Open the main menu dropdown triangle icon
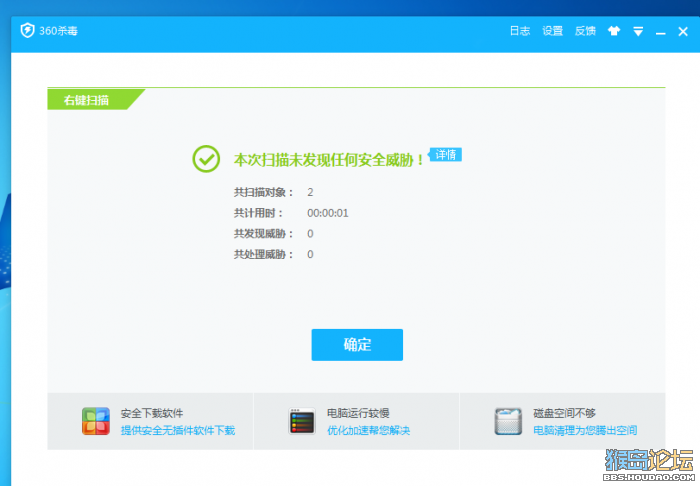Viewport: 700px width, 486px height. tap(638, 31)
